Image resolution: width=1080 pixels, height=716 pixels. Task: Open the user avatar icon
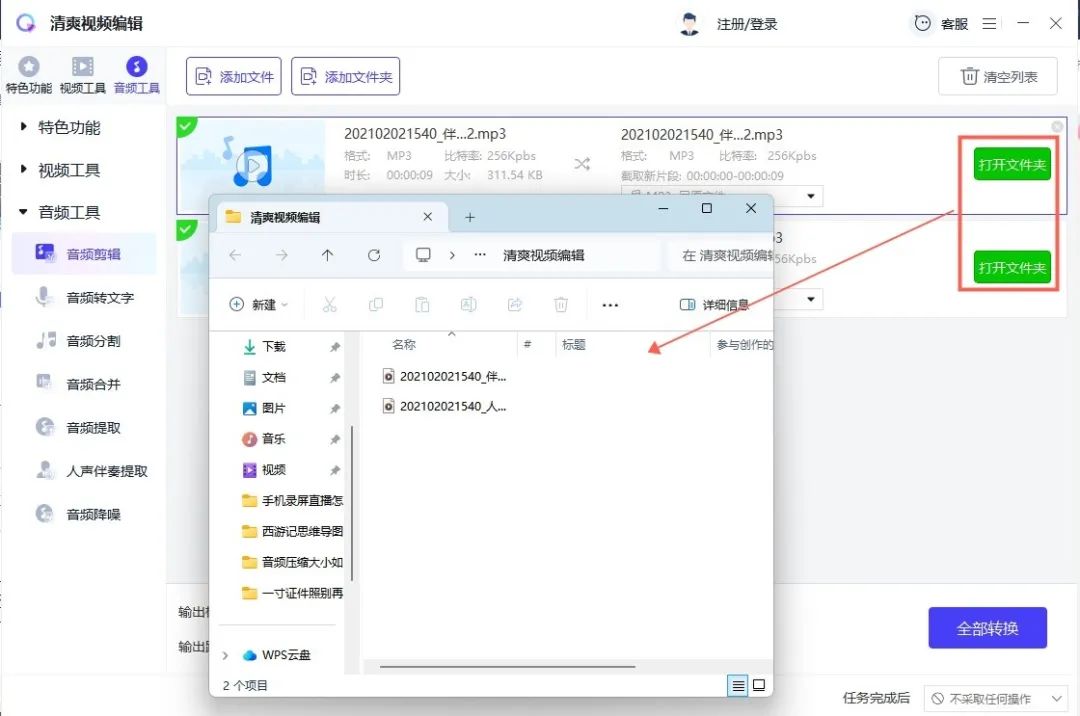[689, 24]
